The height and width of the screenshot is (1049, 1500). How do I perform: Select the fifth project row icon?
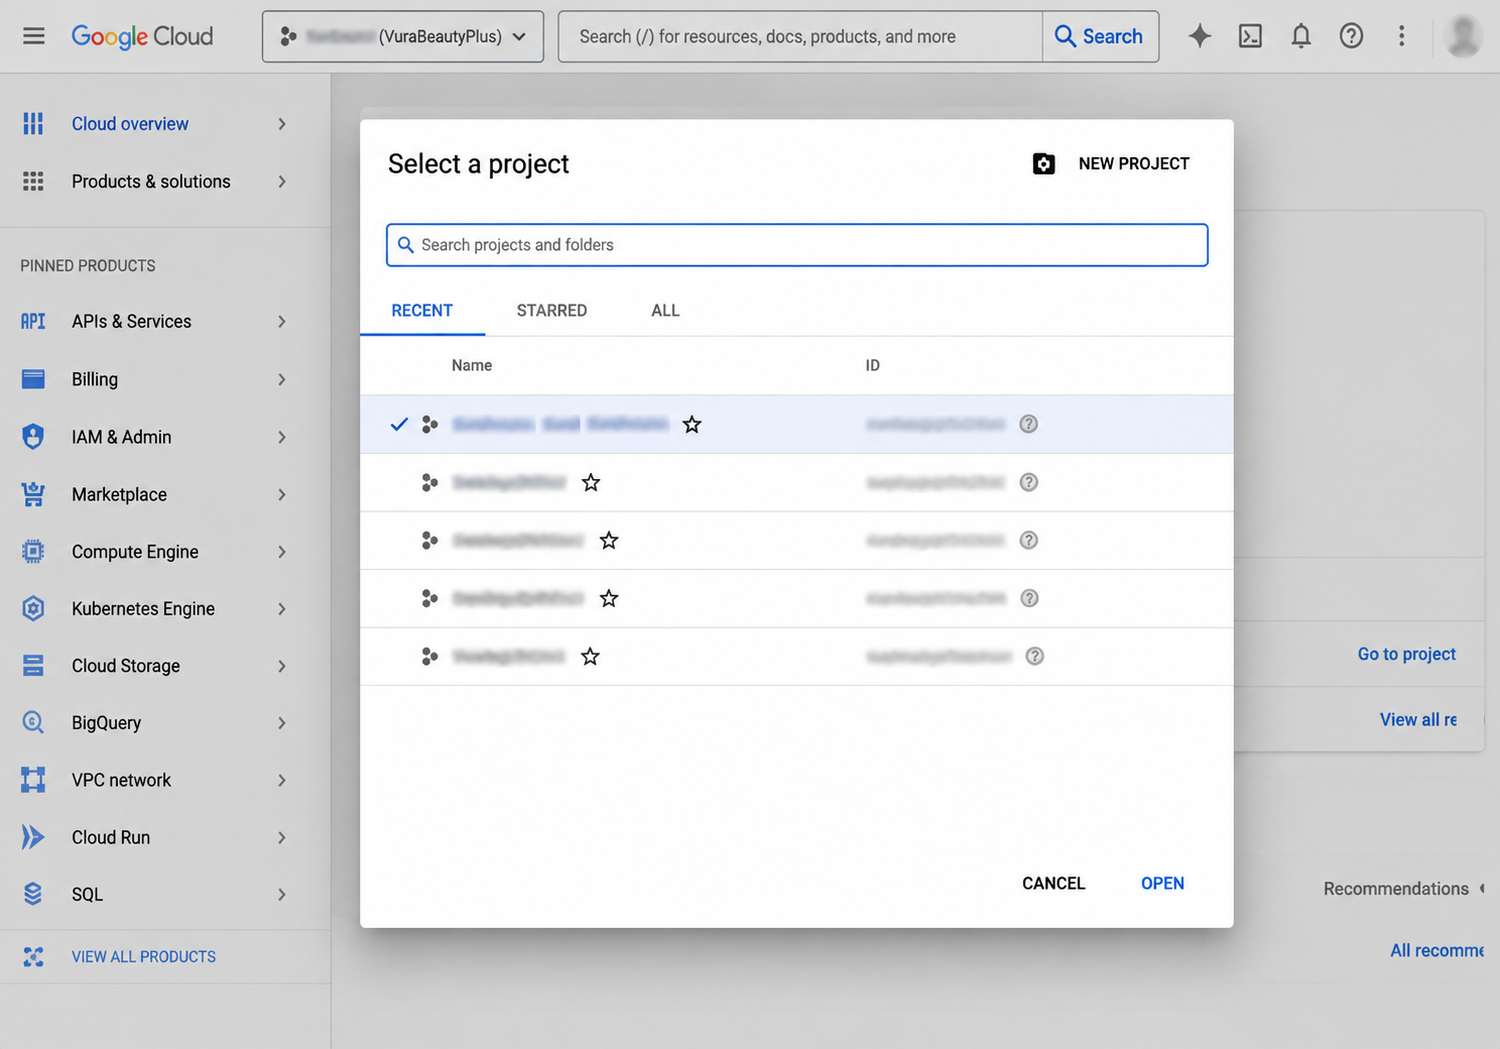tap(430, 656)
